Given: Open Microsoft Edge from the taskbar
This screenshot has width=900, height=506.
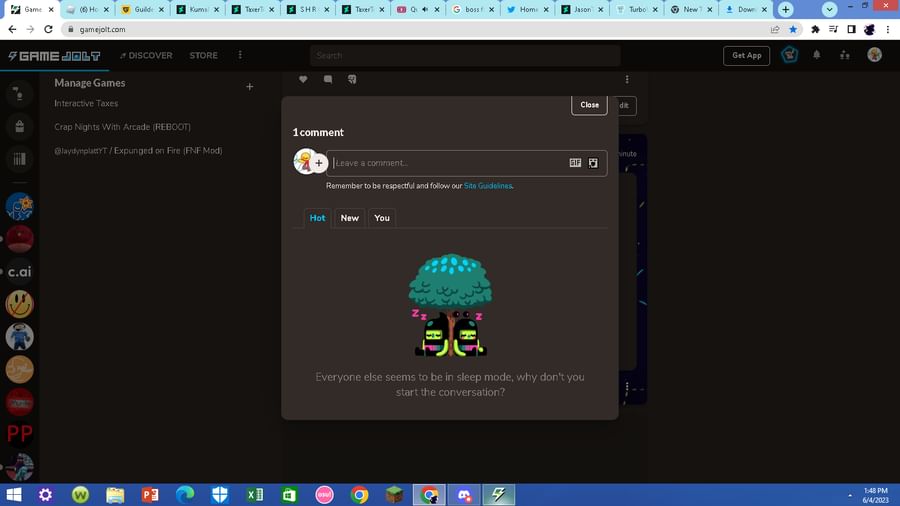Looking at the screenshot, I should 185,495.
